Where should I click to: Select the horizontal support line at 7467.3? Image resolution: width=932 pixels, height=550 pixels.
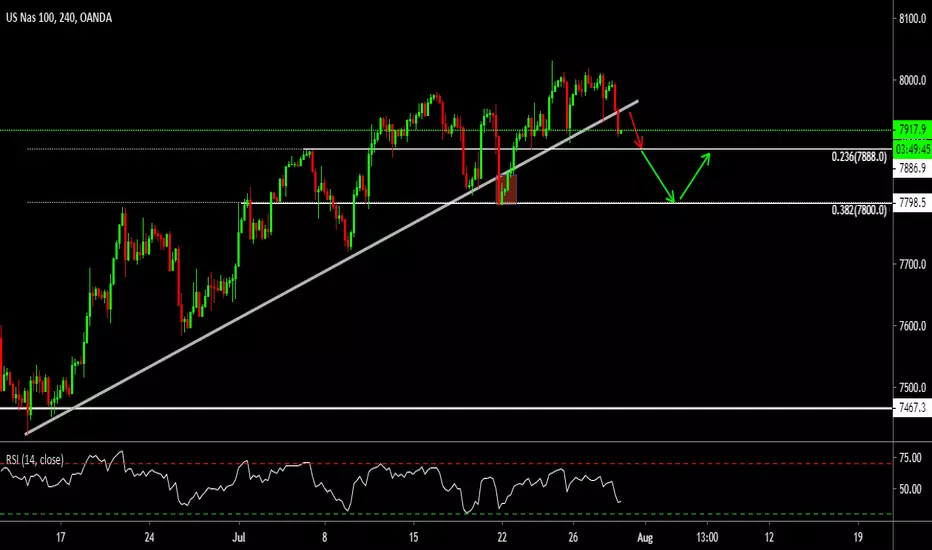coord(446,408)
